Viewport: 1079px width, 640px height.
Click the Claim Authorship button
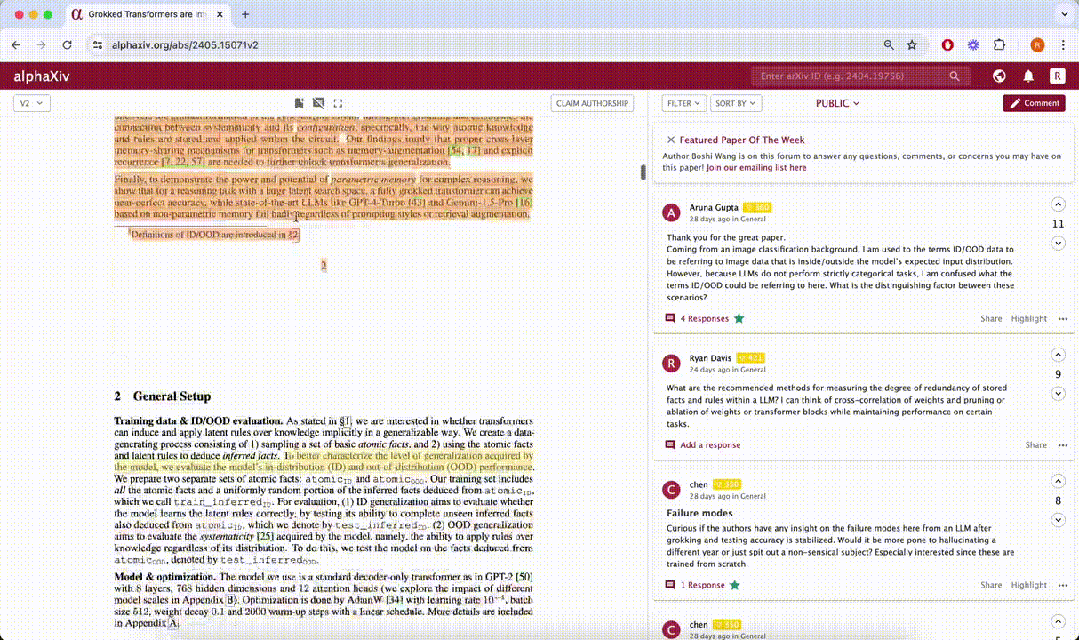click(592, 103)
